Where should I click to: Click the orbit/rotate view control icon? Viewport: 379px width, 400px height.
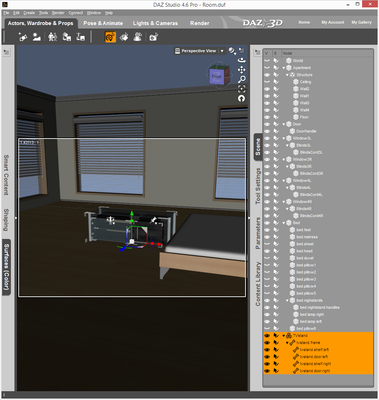tap(242, 60)
